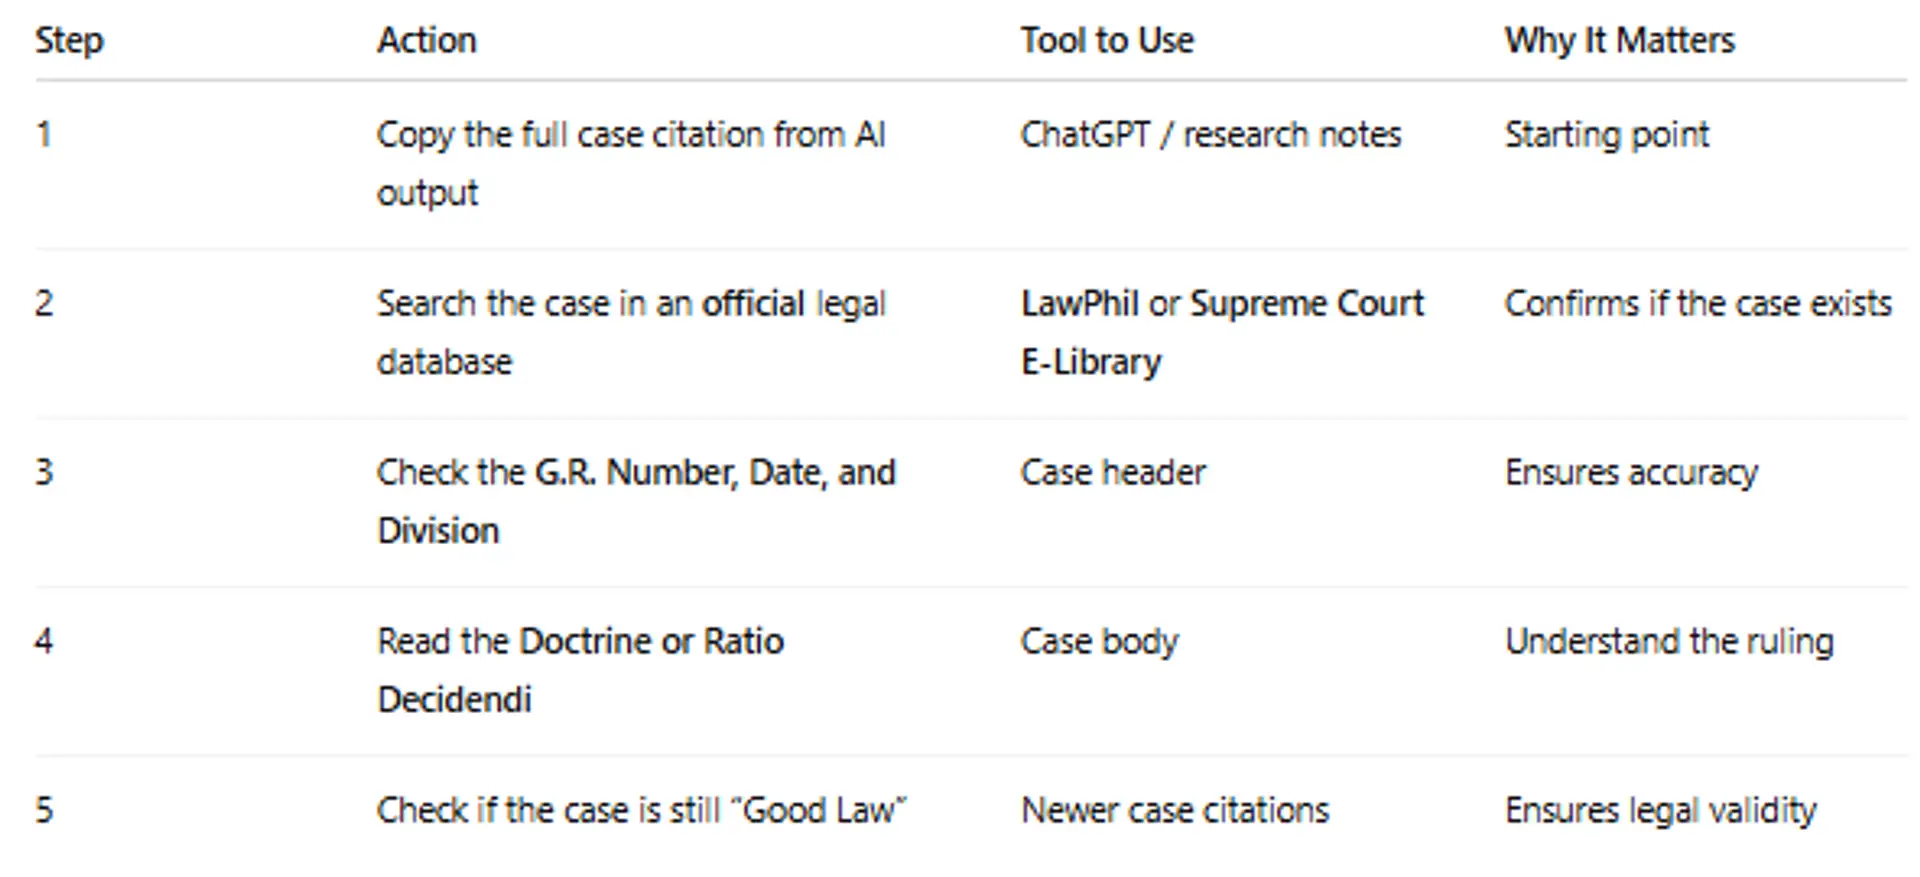This screenshot has width=1920, height=877.
Task: Select the "Case header" cell
Action: click(1113, 473)
